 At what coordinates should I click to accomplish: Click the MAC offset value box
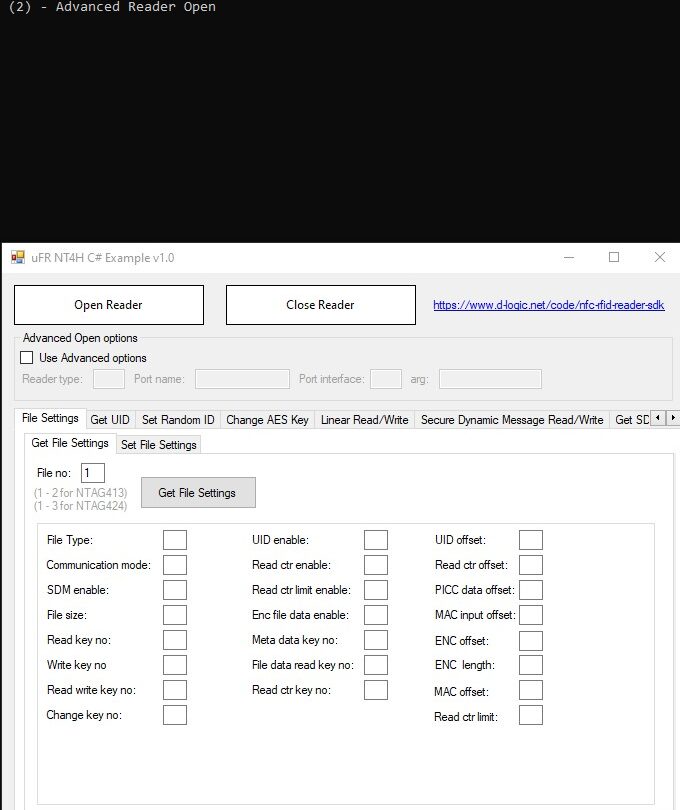tap(531, 691)
